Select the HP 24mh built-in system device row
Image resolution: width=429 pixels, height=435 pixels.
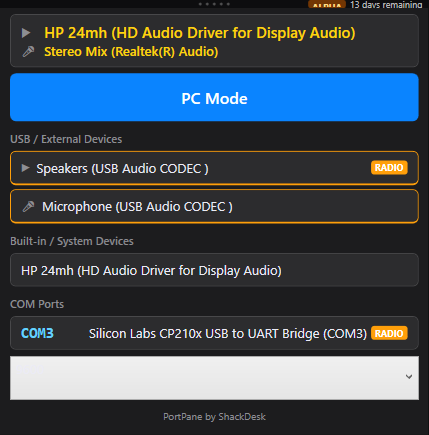(x=214, y=270)
